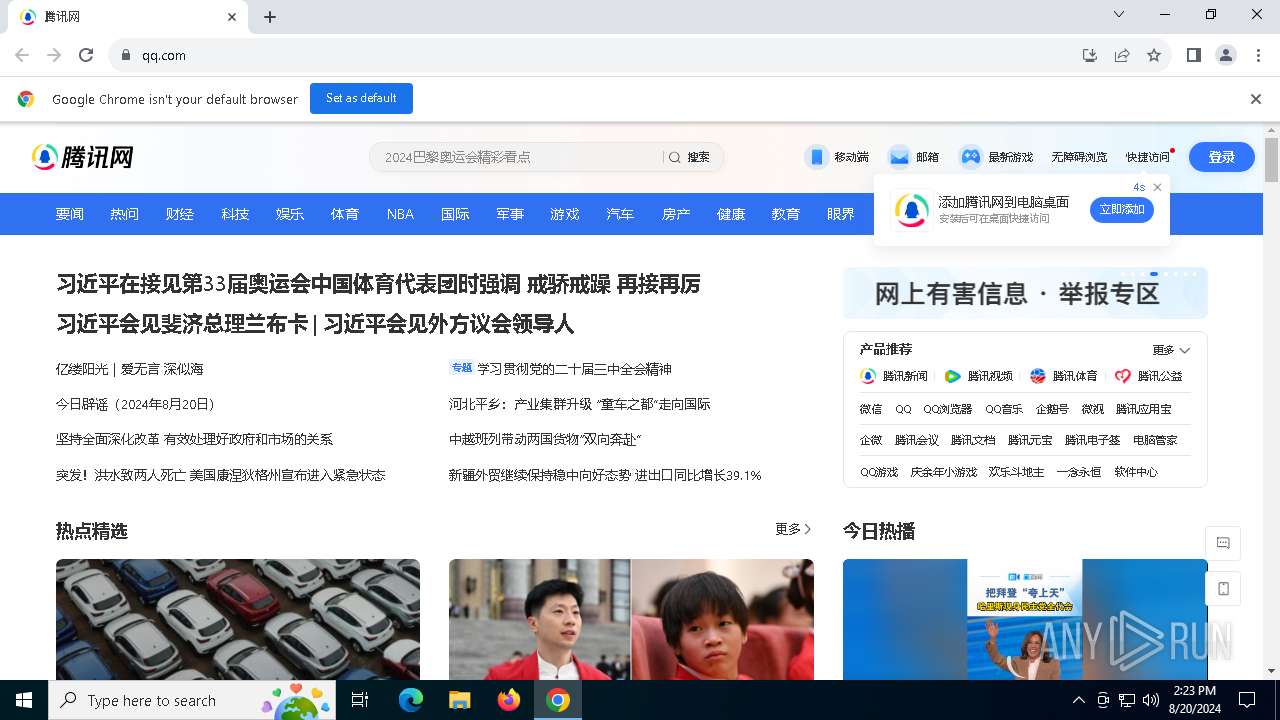
Task: Click the address bar showing qq.com
Action: tap(600, 55)
